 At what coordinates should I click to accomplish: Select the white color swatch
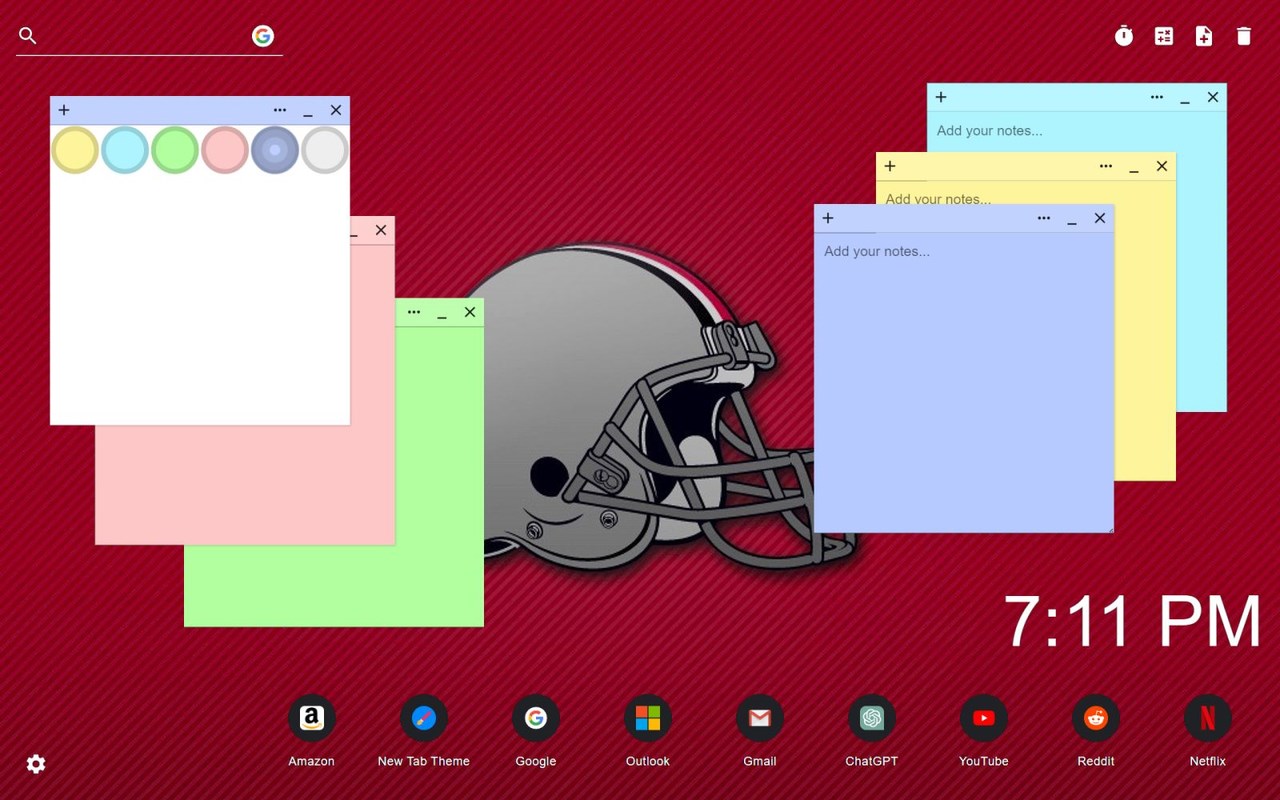325,150
